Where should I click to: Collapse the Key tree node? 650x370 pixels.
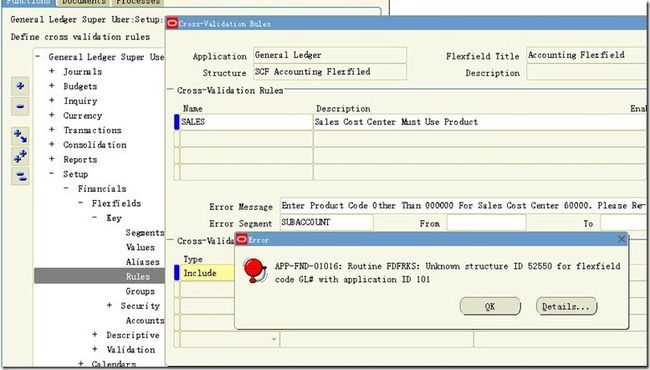coord(95,218)
